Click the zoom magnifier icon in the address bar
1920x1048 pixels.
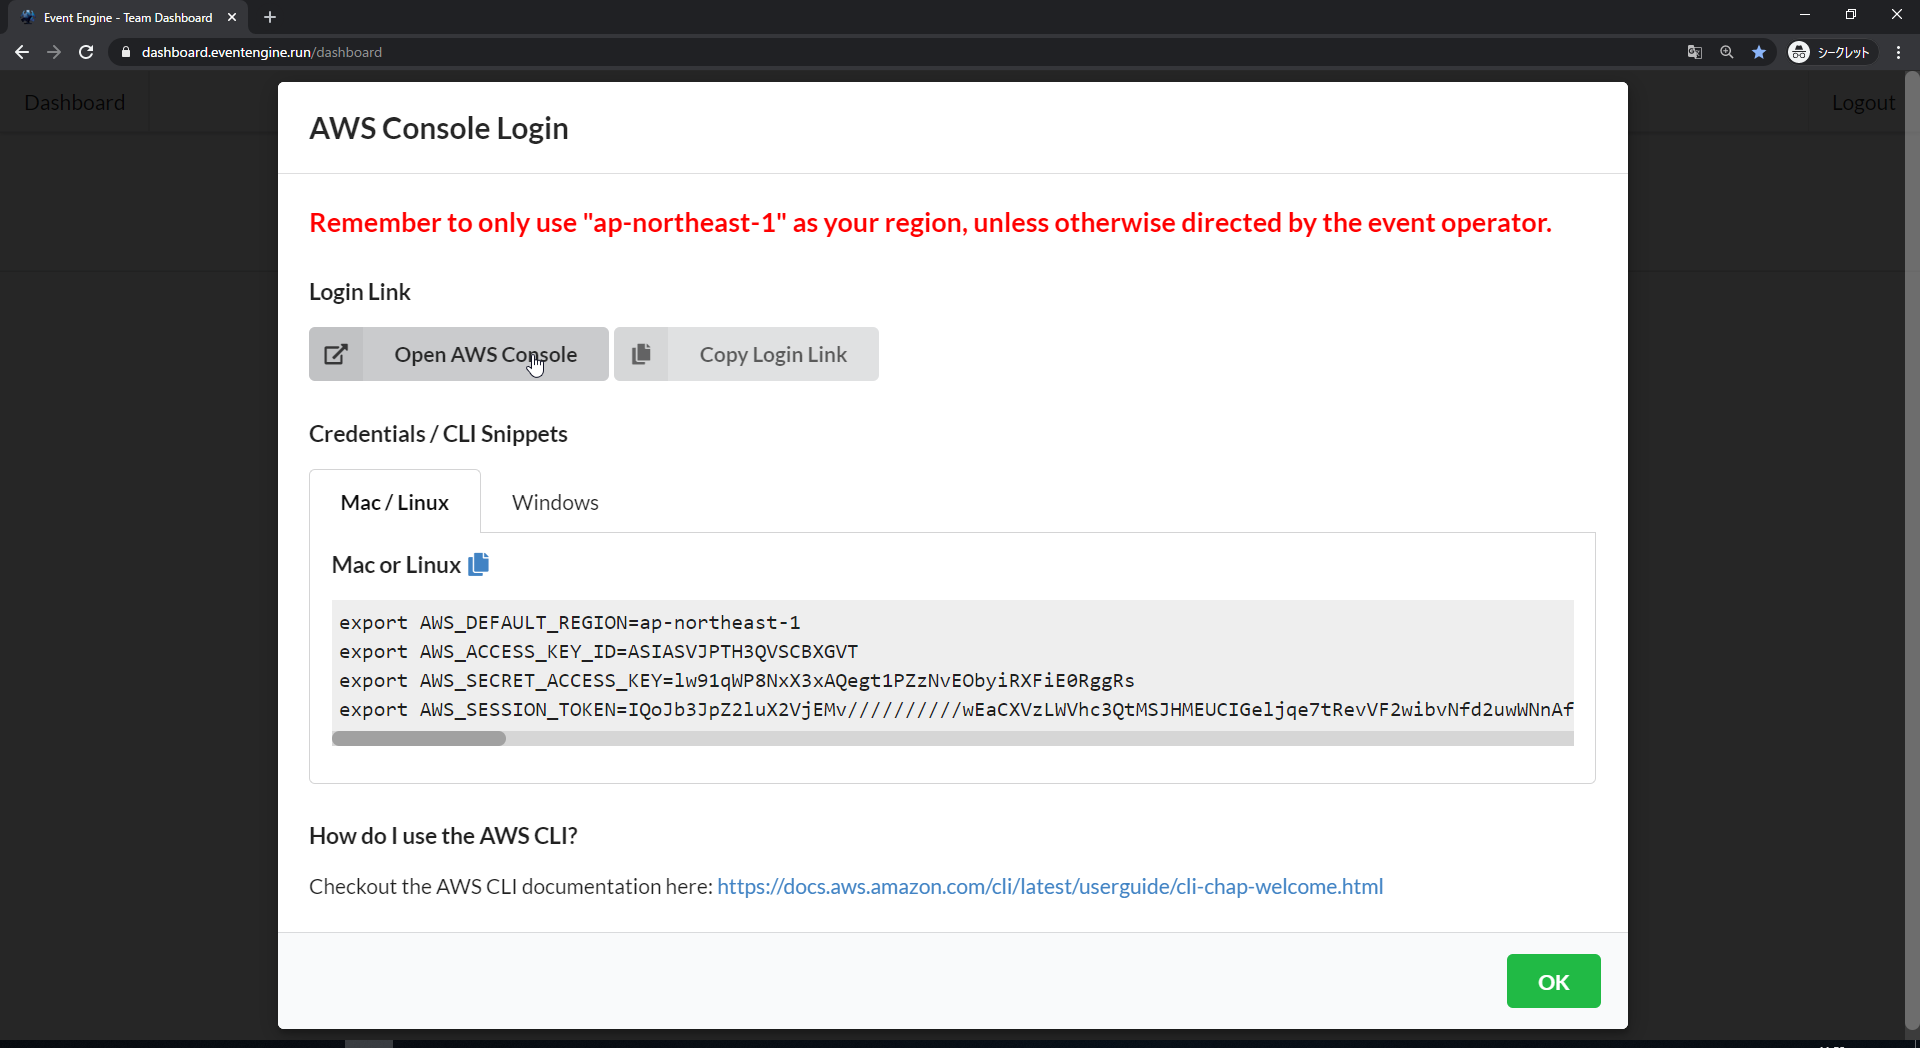pos(1727,52)
